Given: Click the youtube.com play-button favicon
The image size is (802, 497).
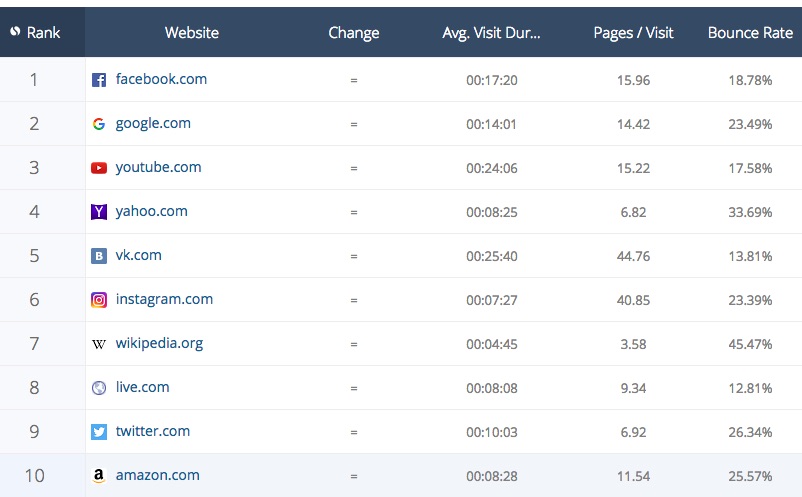Looking at the screenshot, I should pos(99,168).
